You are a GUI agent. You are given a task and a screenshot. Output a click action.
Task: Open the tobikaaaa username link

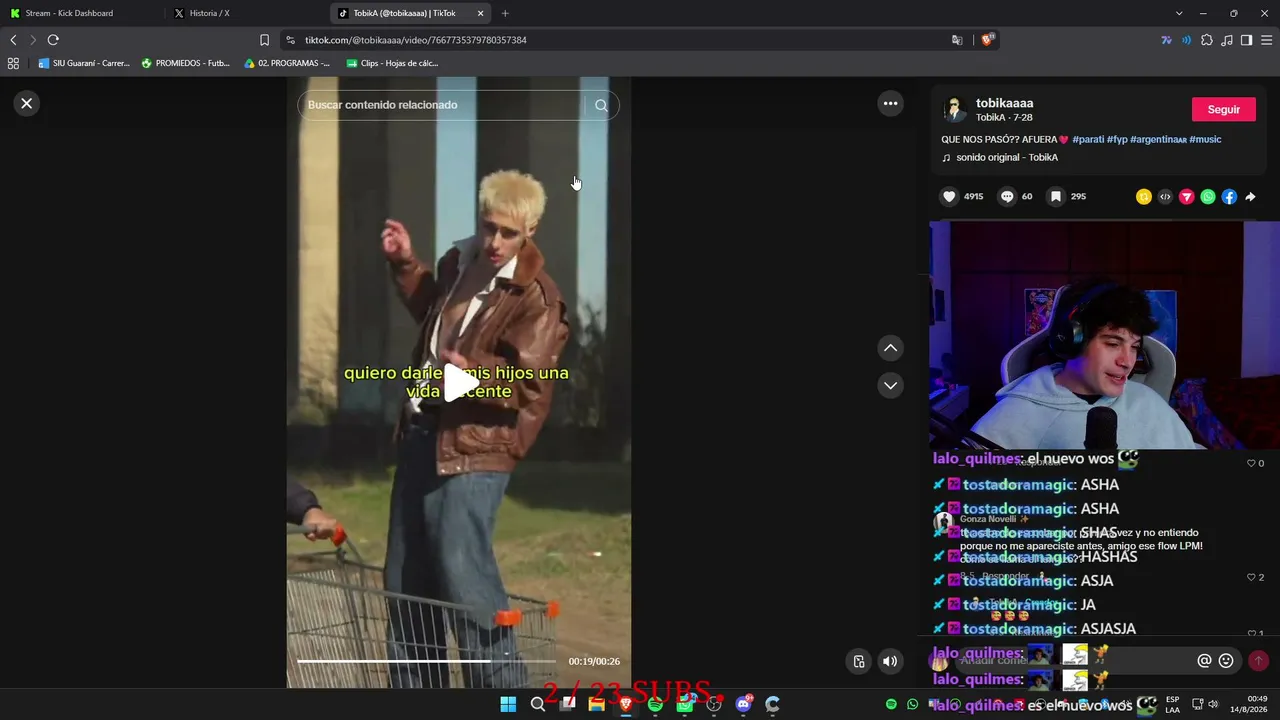(1004, 103)
